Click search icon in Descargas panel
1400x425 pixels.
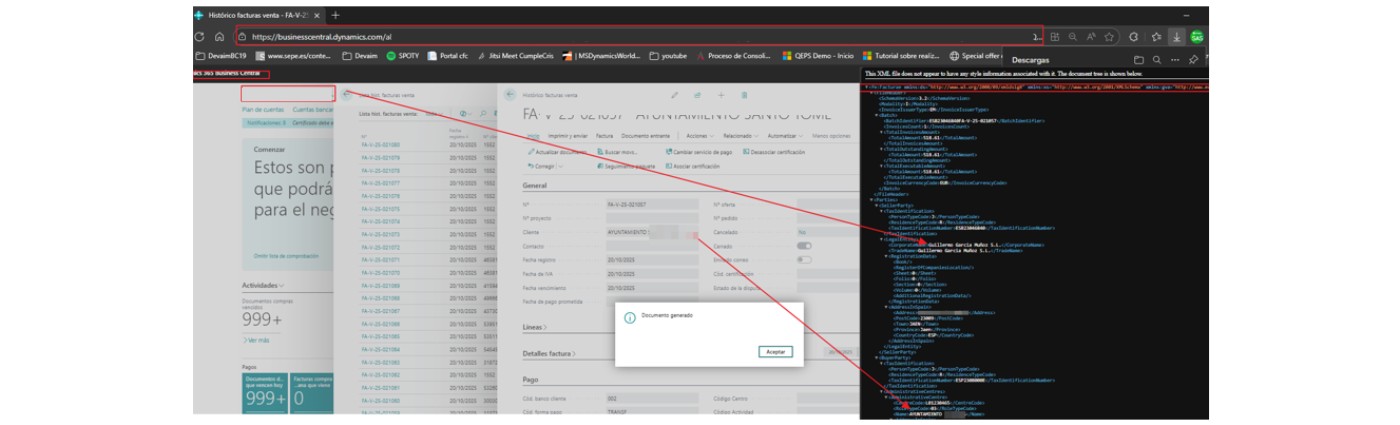[1157, 60]
